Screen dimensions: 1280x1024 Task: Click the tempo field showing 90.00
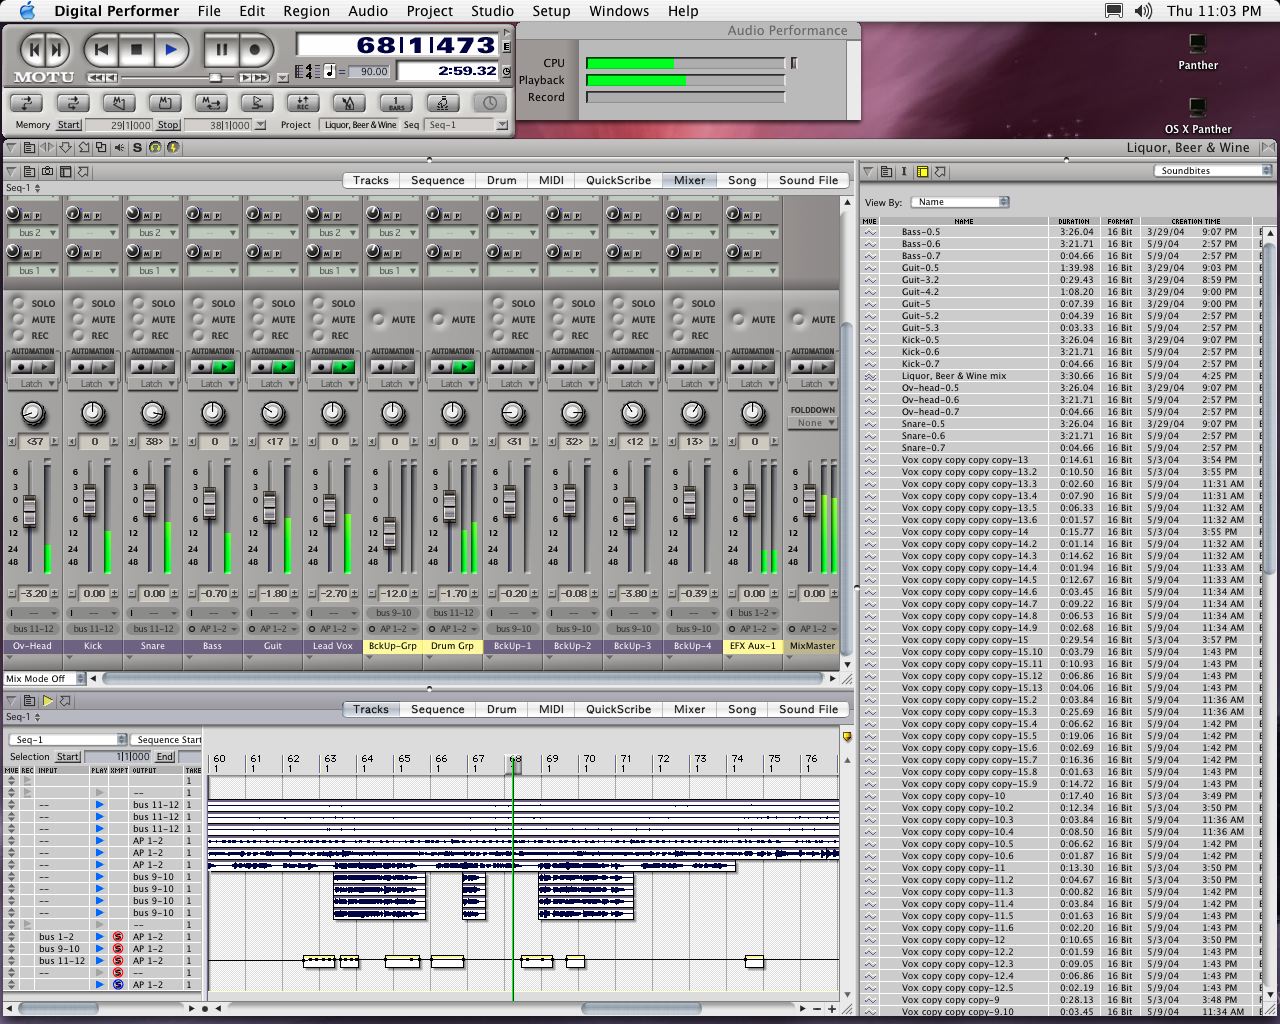point(368,71)
